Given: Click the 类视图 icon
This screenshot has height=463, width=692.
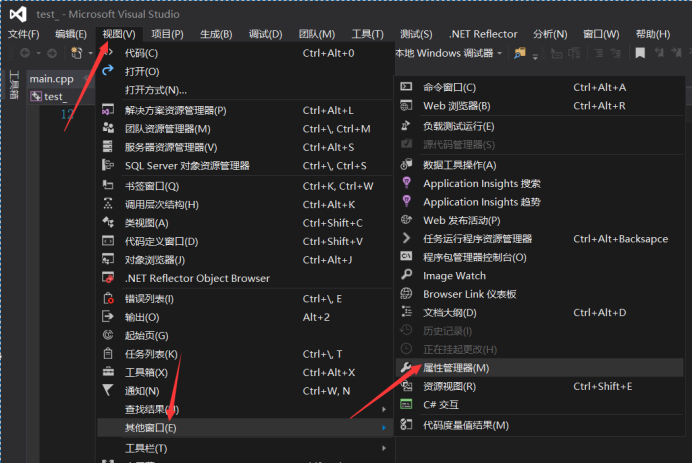Looking at the screenshot, I should (108, 222).
